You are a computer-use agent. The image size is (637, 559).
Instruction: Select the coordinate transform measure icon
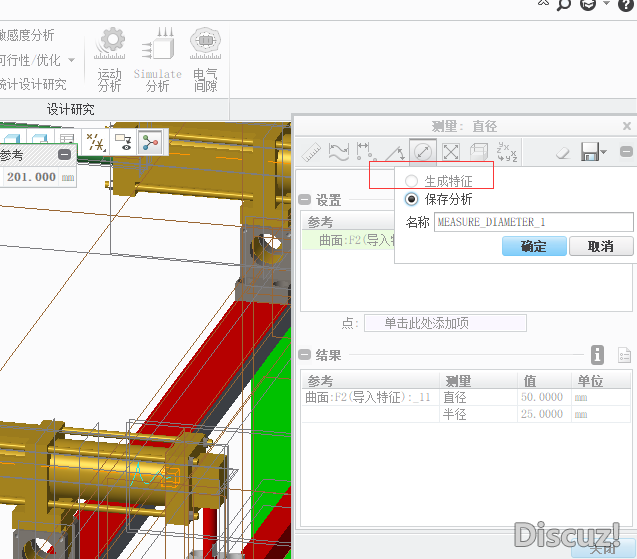(507, 152)
